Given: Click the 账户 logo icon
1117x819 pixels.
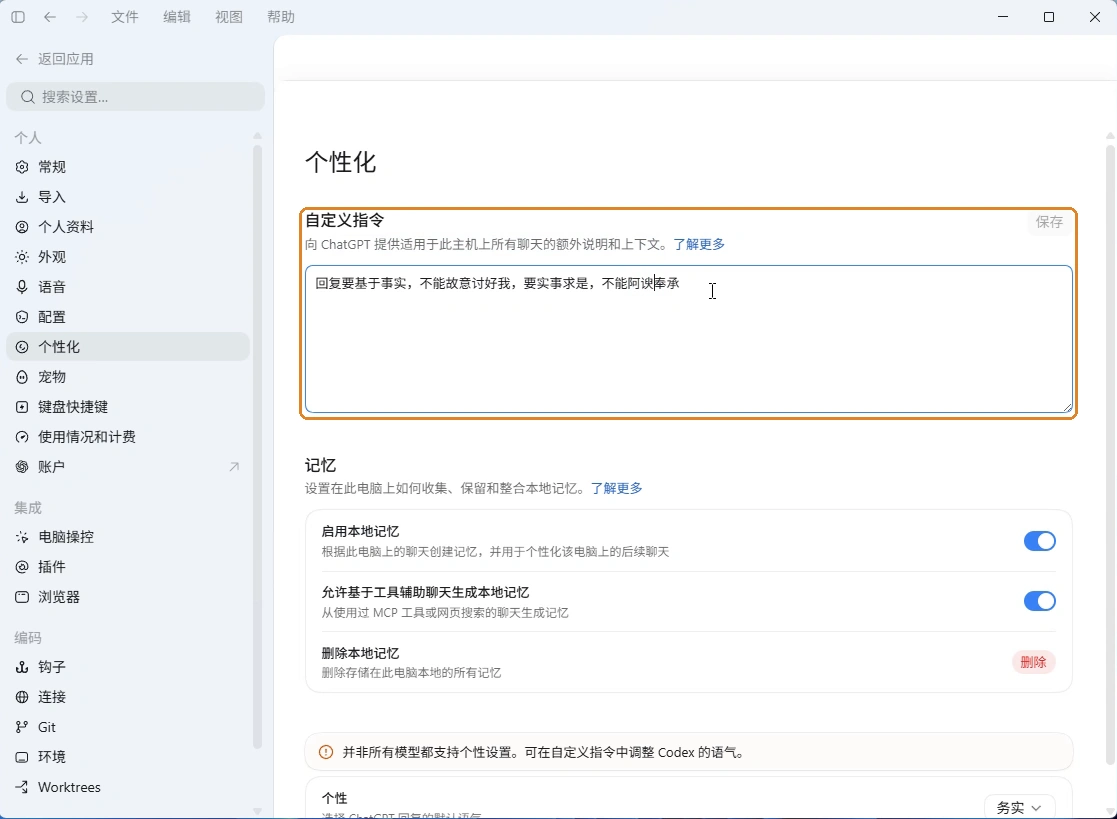Looking at the screenshot, I should pyautogui.click(x=22, y=466).
